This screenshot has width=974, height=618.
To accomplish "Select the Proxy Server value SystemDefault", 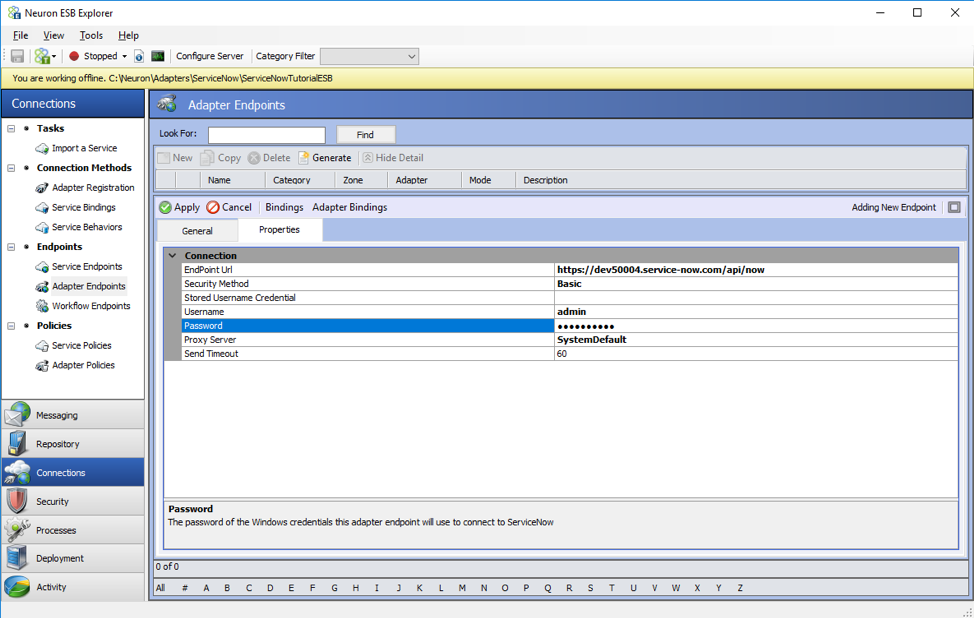I will [x=756, y=340].
